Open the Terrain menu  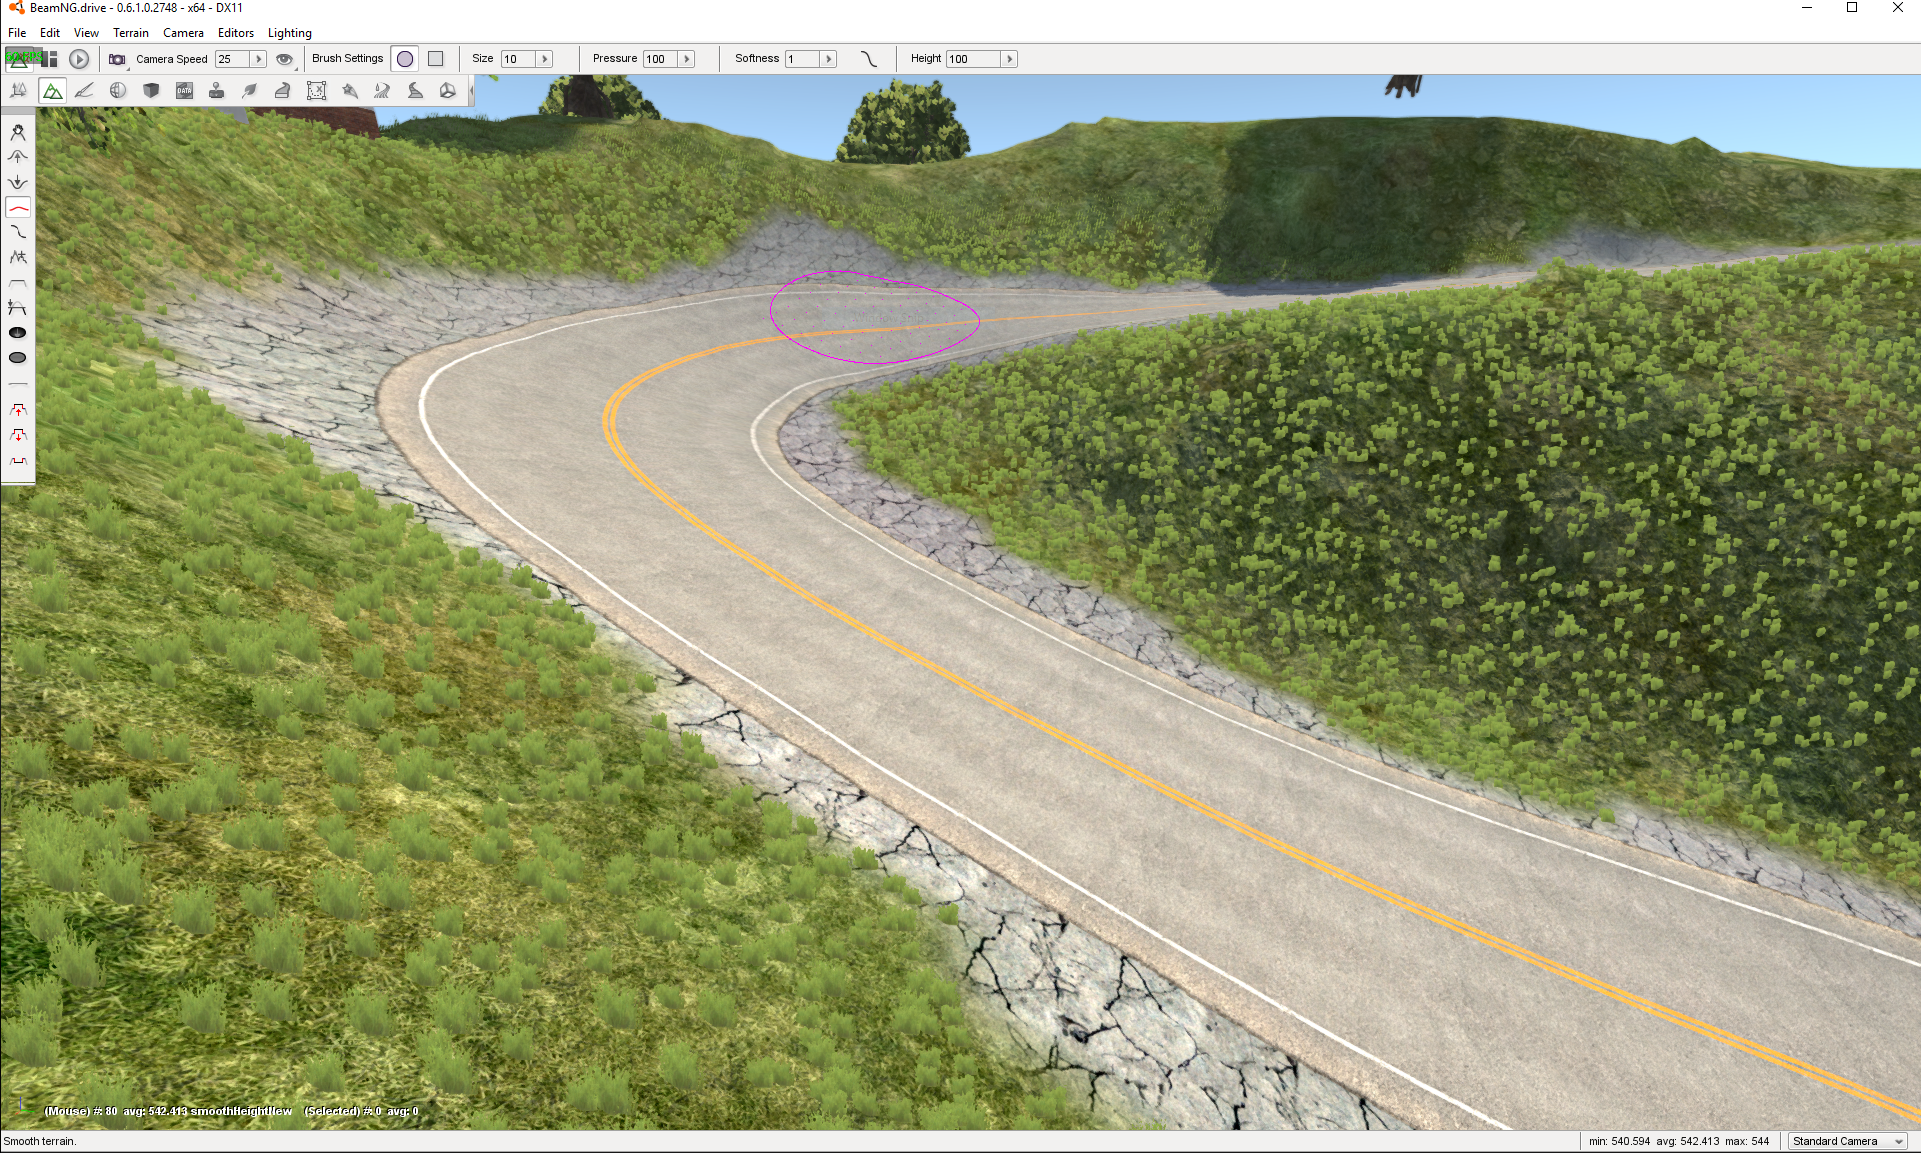(x=131, y=33)
